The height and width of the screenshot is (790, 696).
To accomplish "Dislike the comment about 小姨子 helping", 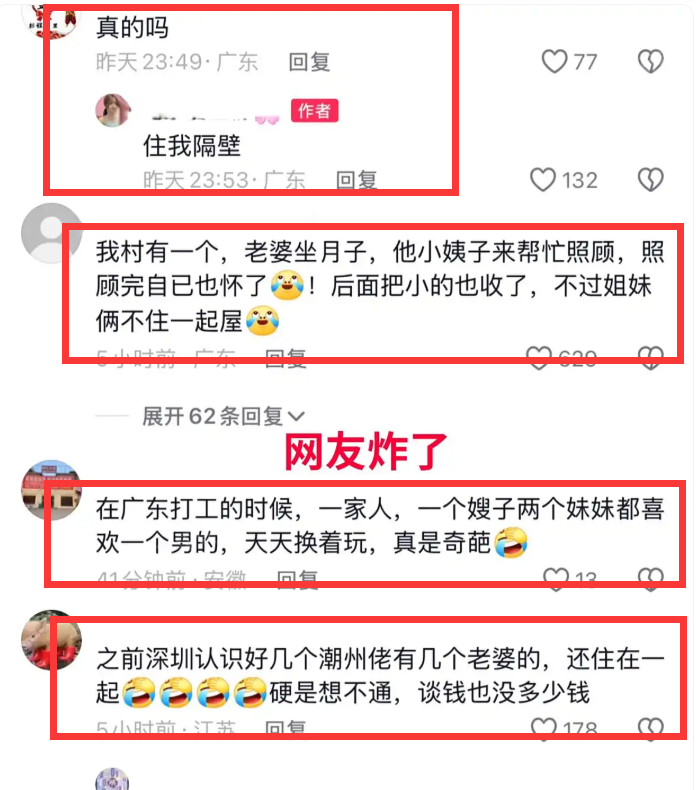I will click(x=651, y=358).
